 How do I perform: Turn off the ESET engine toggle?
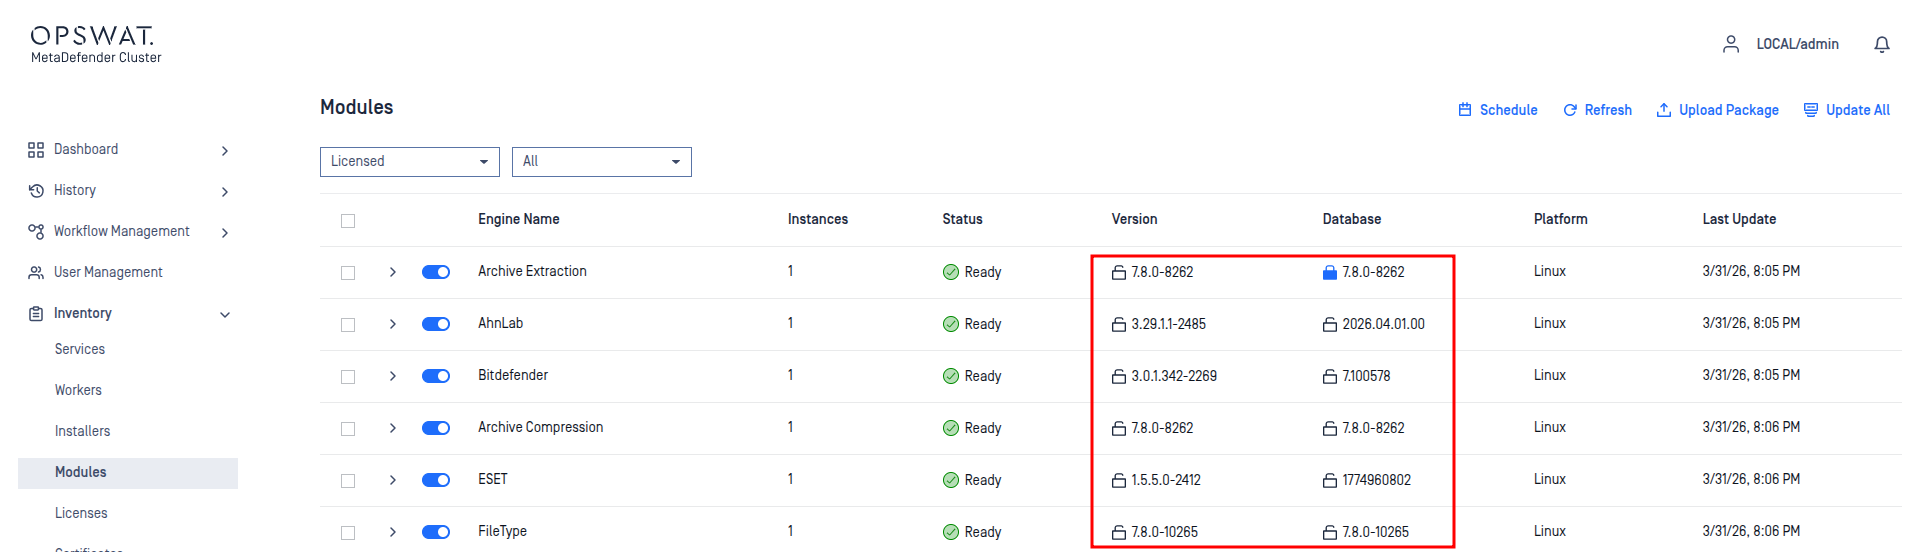436,480
